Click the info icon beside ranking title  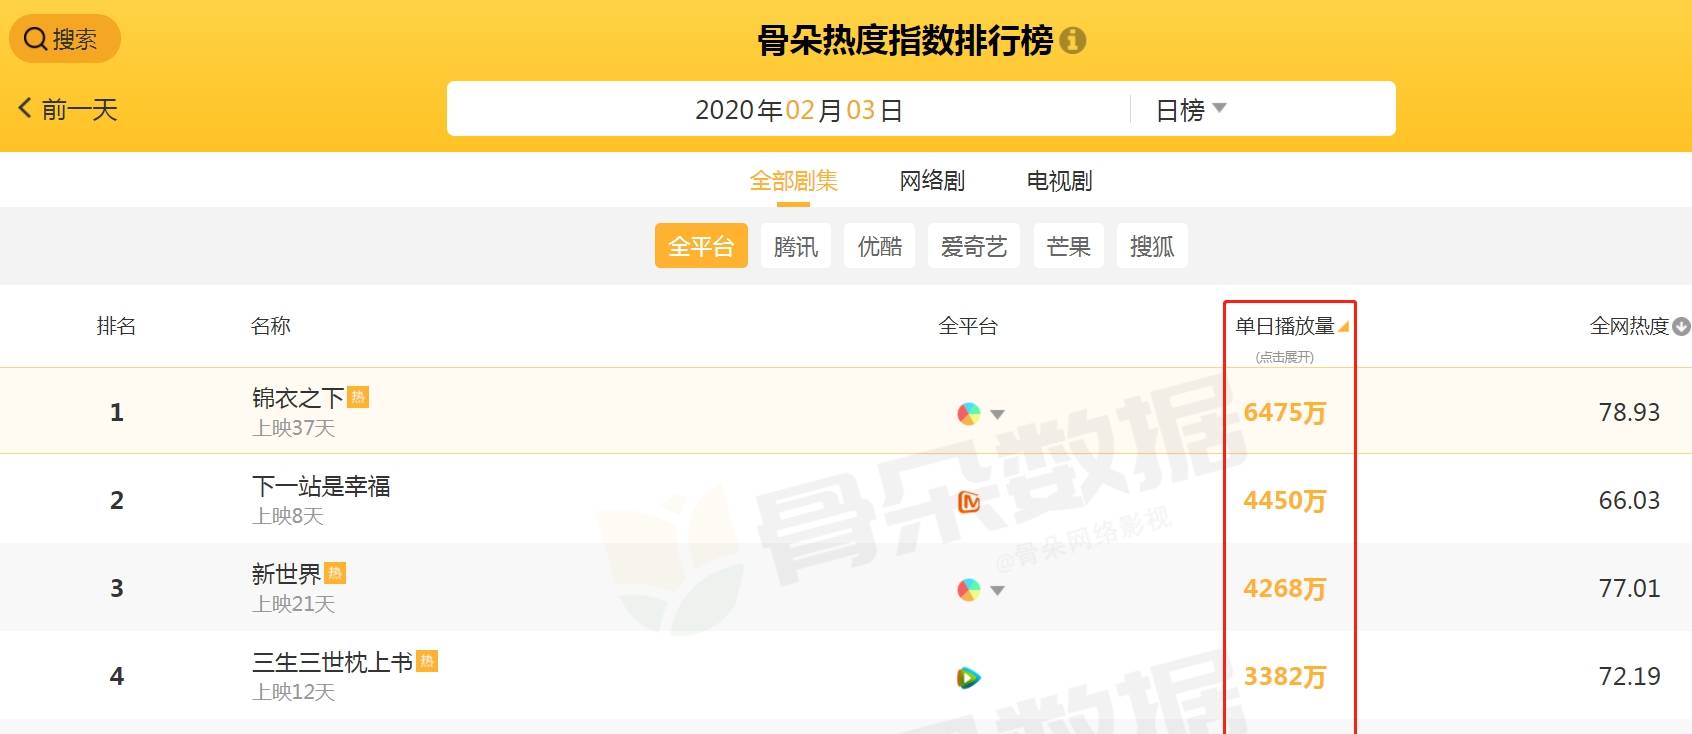tap(1073, 41)
